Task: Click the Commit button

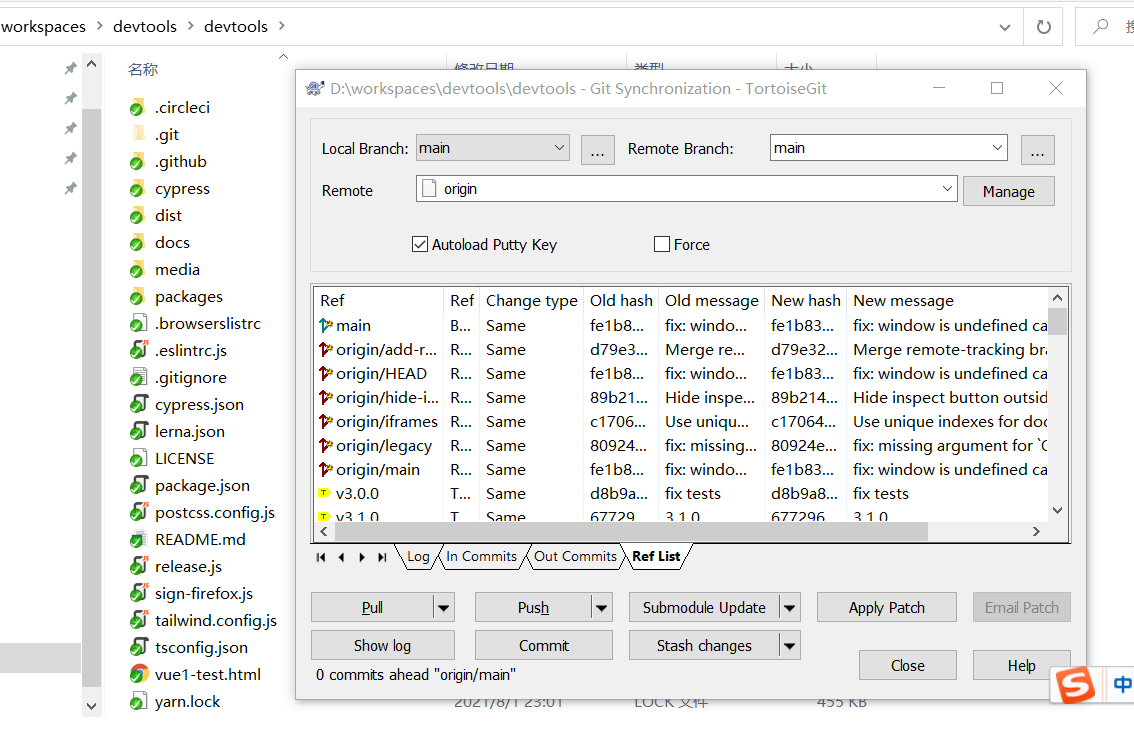Action: tap(544, 645)
